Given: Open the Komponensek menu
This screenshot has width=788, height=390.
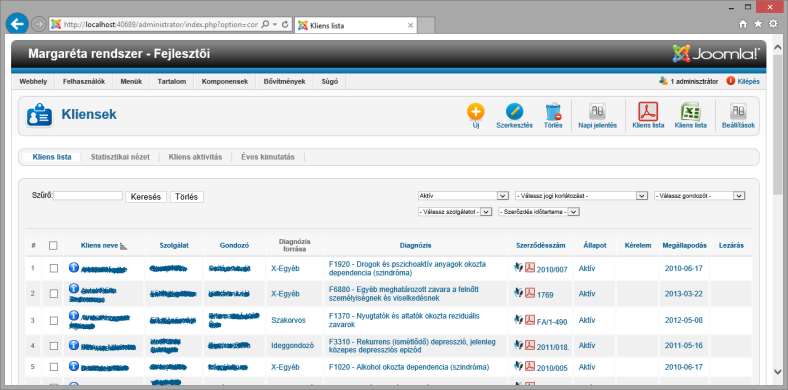Looking at the screenshot, I should click(x=225, y=81).
